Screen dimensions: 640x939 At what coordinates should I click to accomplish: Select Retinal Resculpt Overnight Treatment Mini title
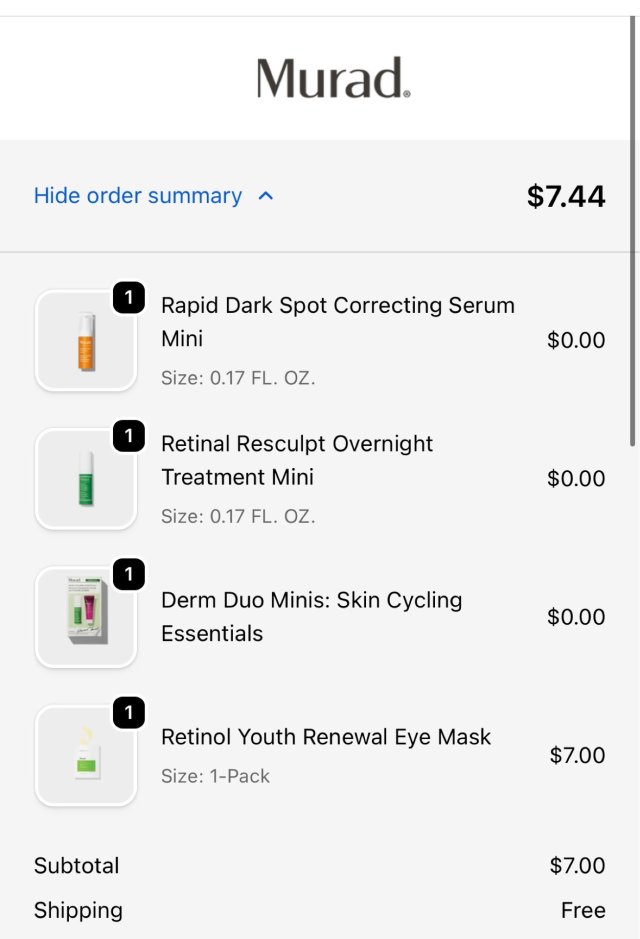297,460
